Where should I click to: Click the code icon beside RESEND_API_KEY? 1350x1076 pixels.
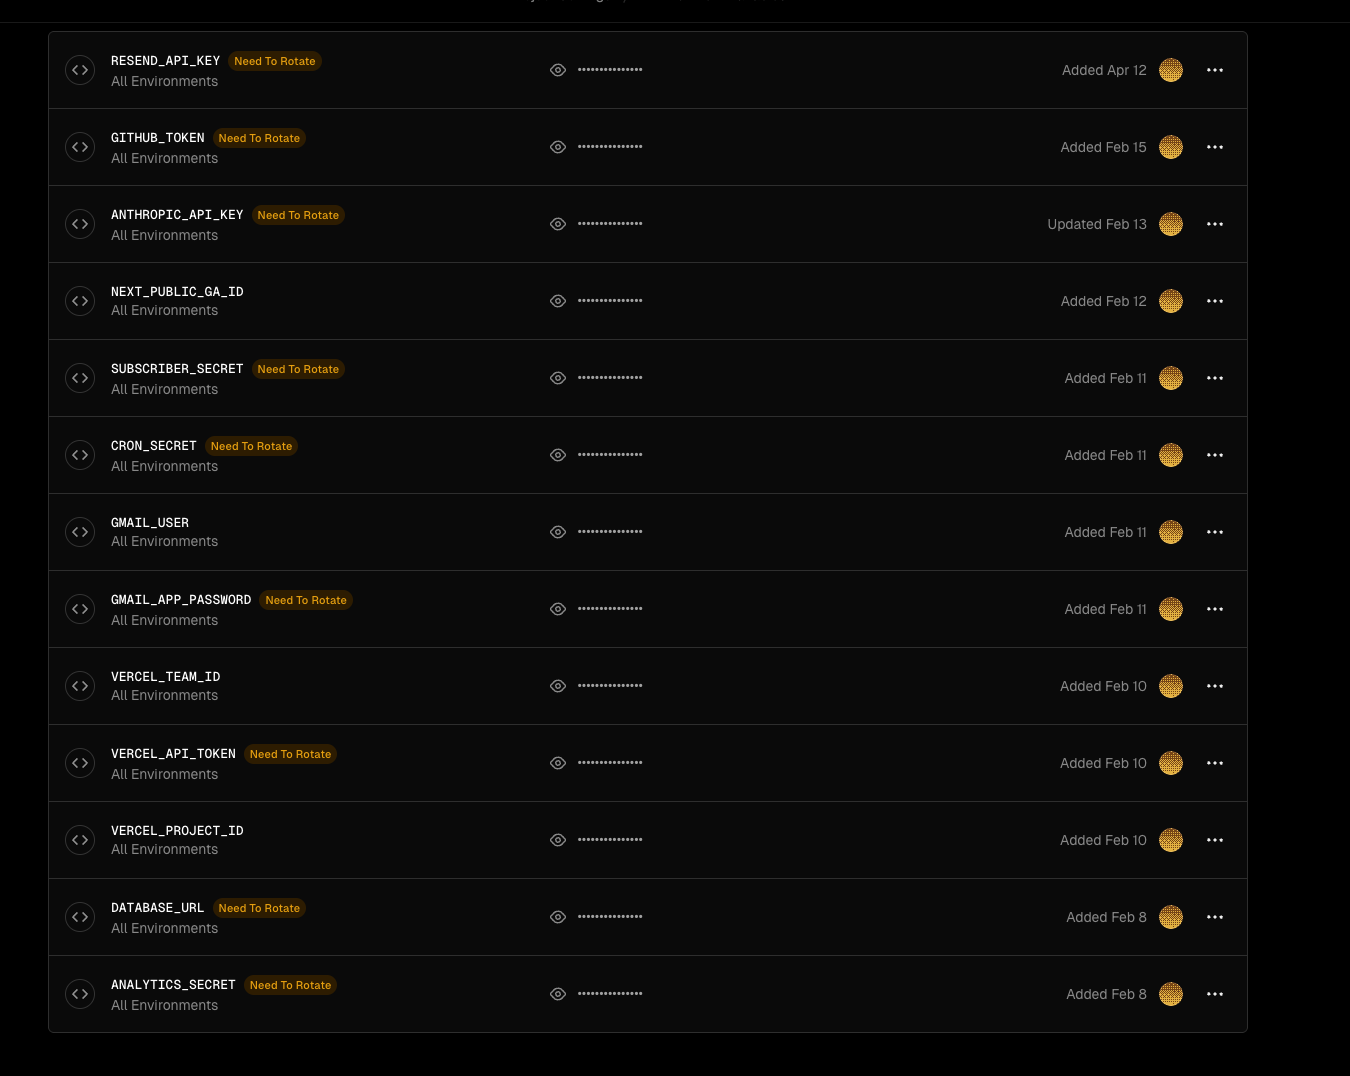pos(80,70)
